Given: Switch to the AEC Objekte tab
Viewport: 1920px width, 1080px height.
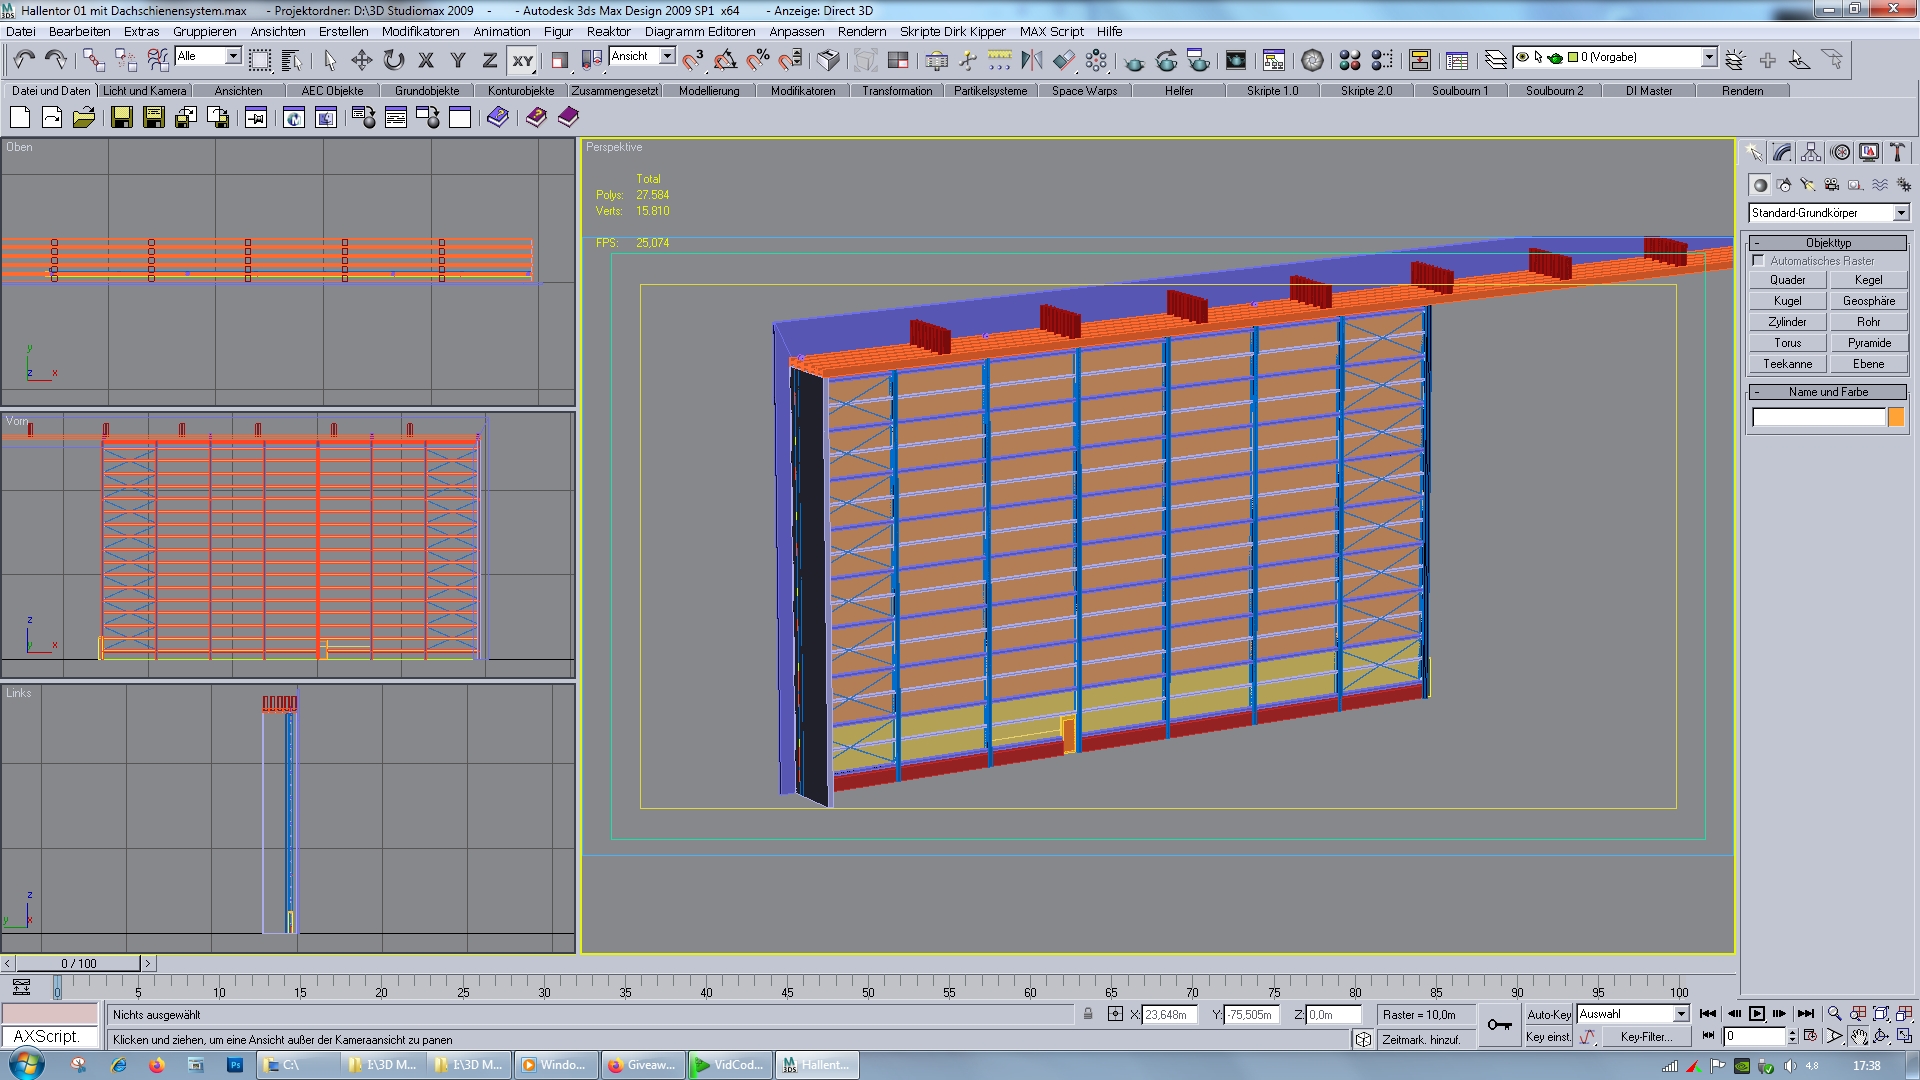Looking at the screenshot, I should 332,91.
